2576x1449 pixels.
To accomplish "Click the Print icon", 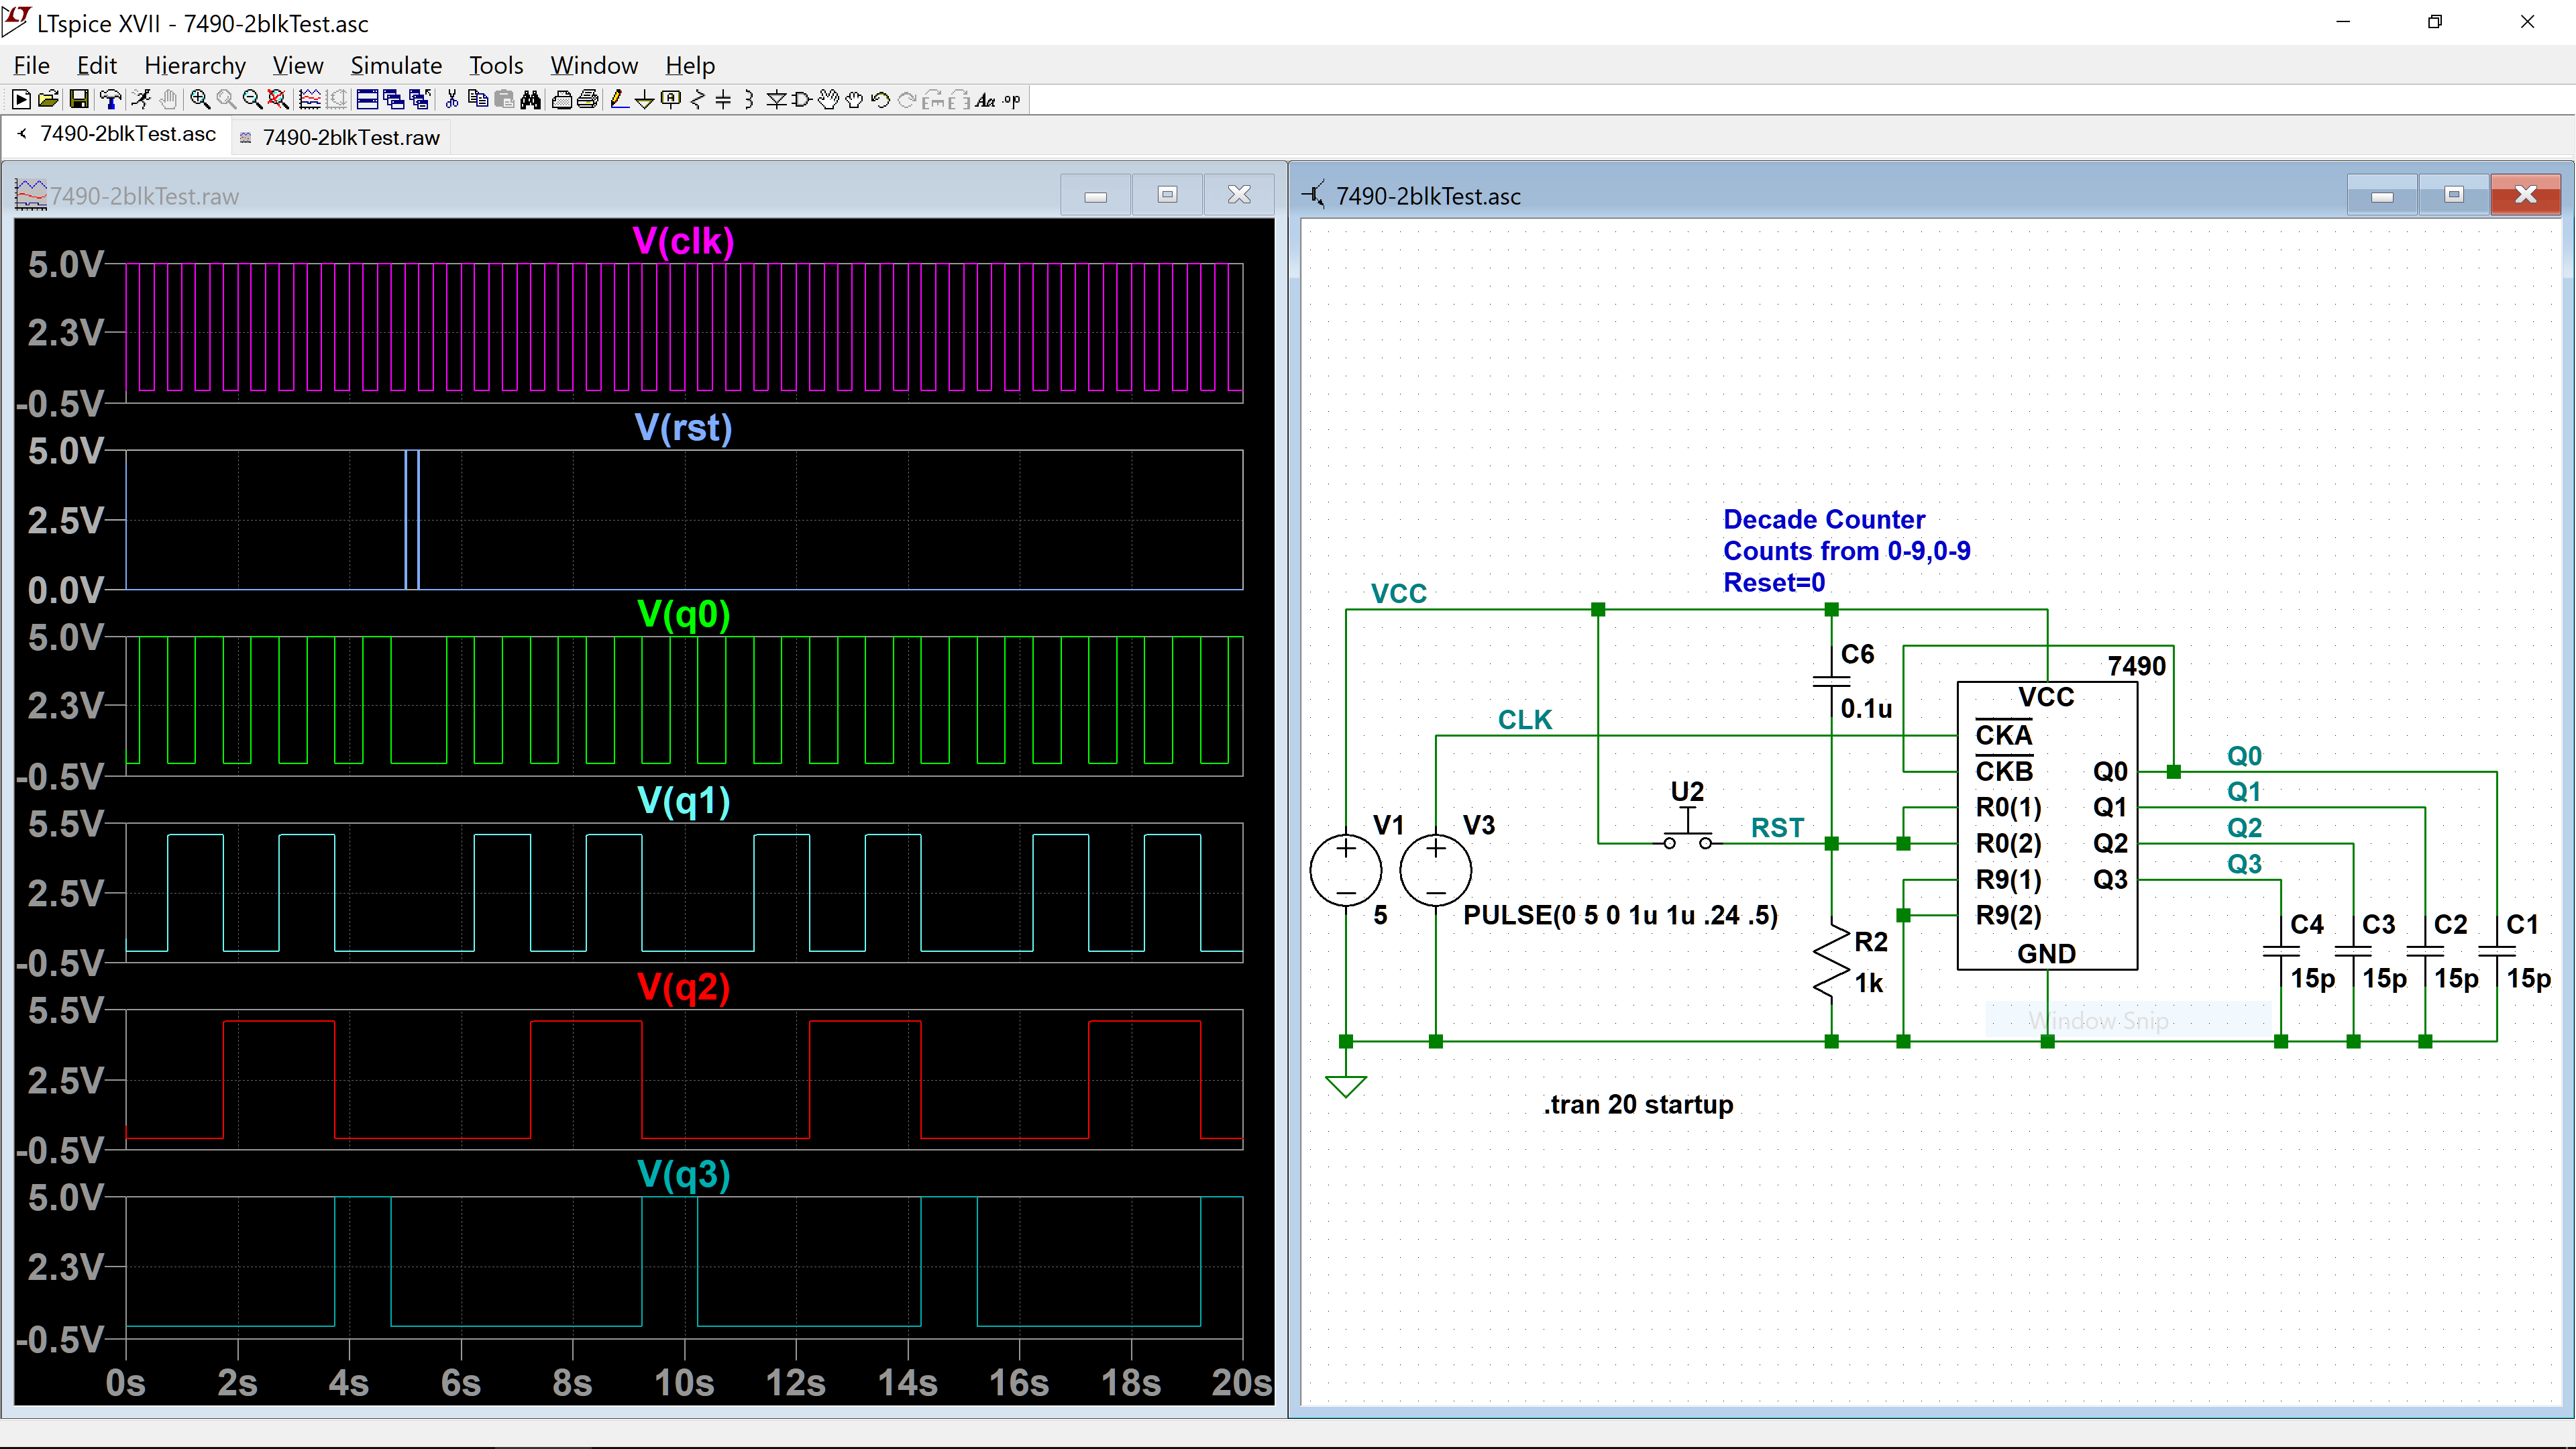I will coord(587,100).
